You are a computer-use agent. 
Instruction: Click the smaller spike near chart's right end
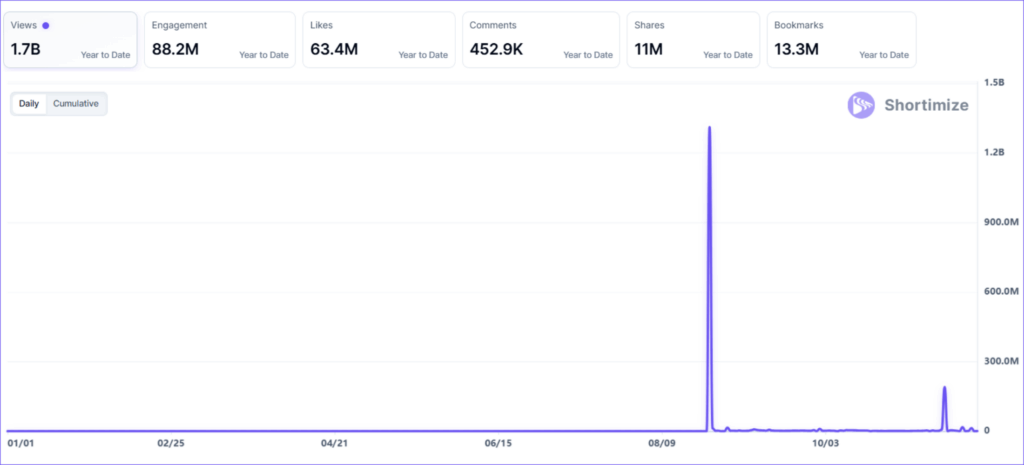click(x=944, y=388)
